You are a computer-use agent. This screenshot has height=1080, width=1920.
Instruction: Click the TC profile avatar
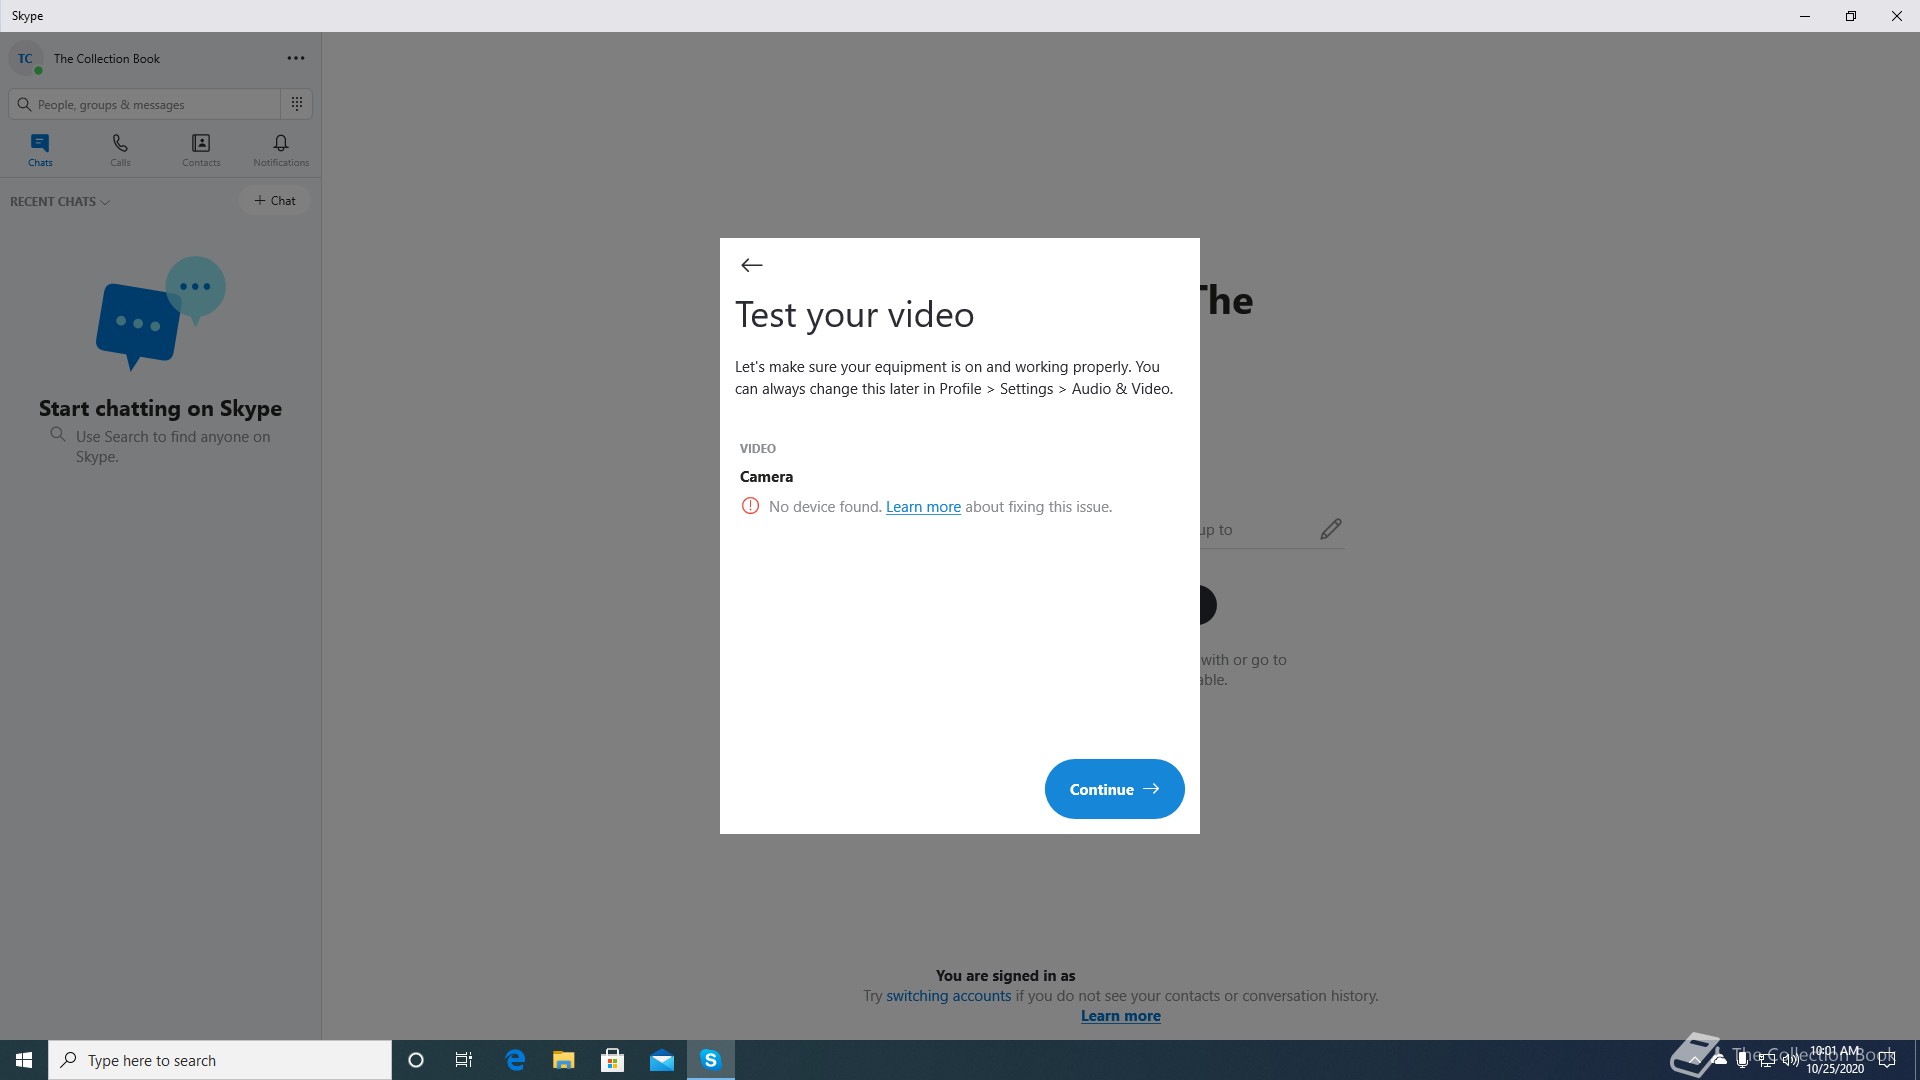tap(25, 59)
